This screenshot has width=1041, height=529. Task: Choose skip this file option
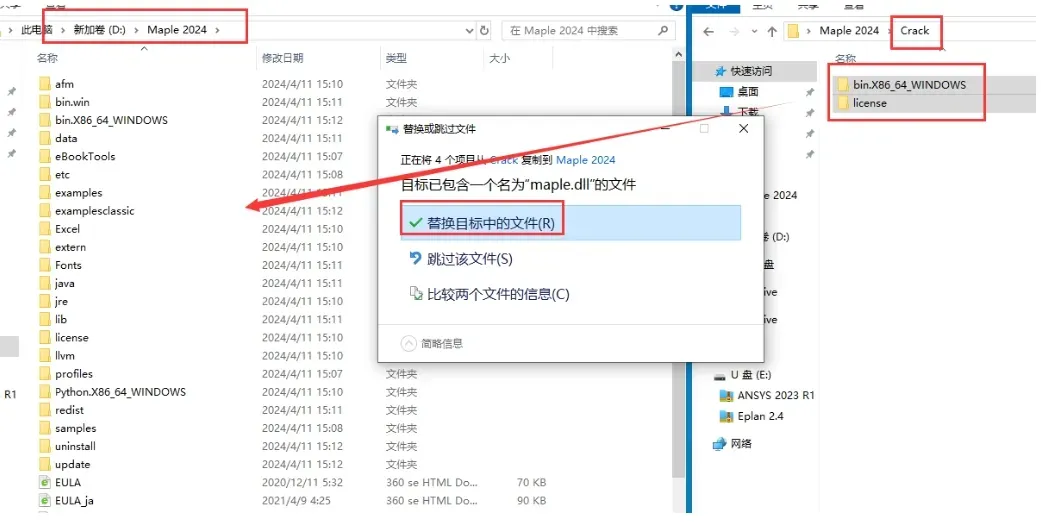coord(469,259)
